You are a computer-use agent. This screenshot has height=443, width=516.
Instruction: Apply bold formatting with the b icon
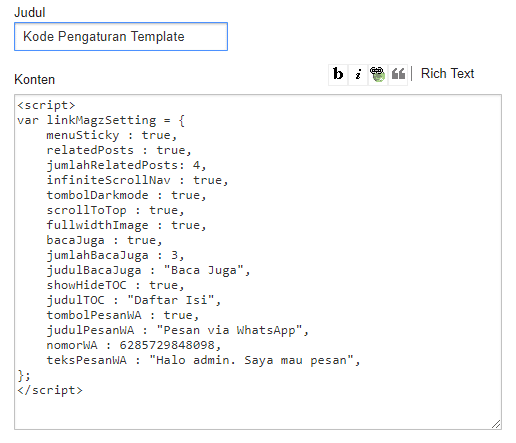[x=338, y=74]
